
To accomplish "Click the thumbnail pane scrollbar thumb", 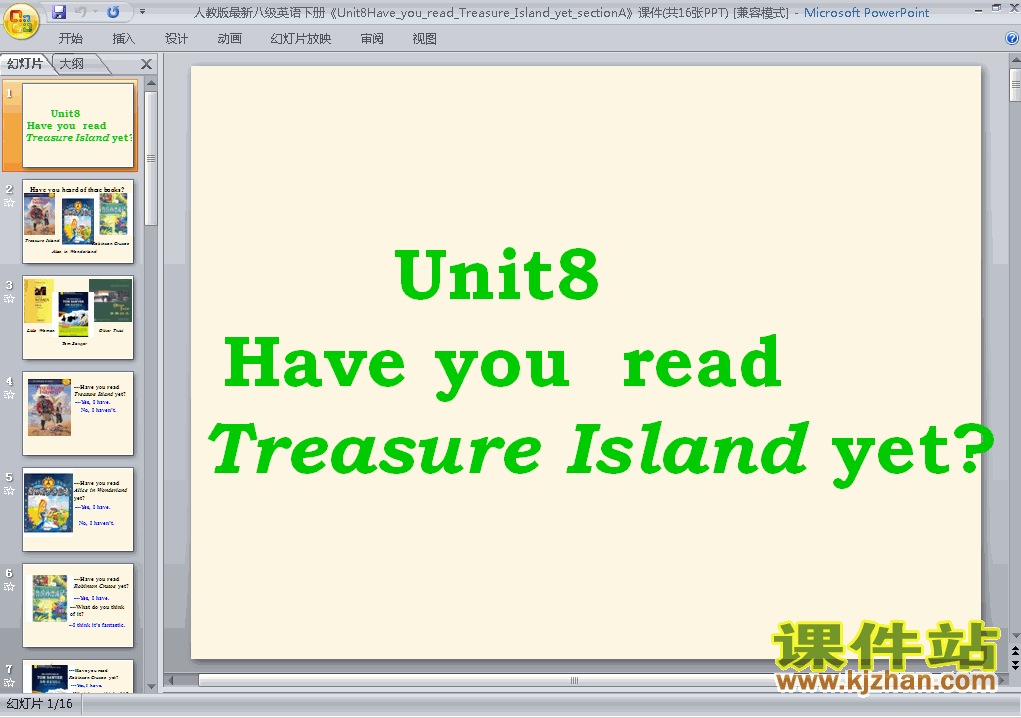I will (151, 158).
